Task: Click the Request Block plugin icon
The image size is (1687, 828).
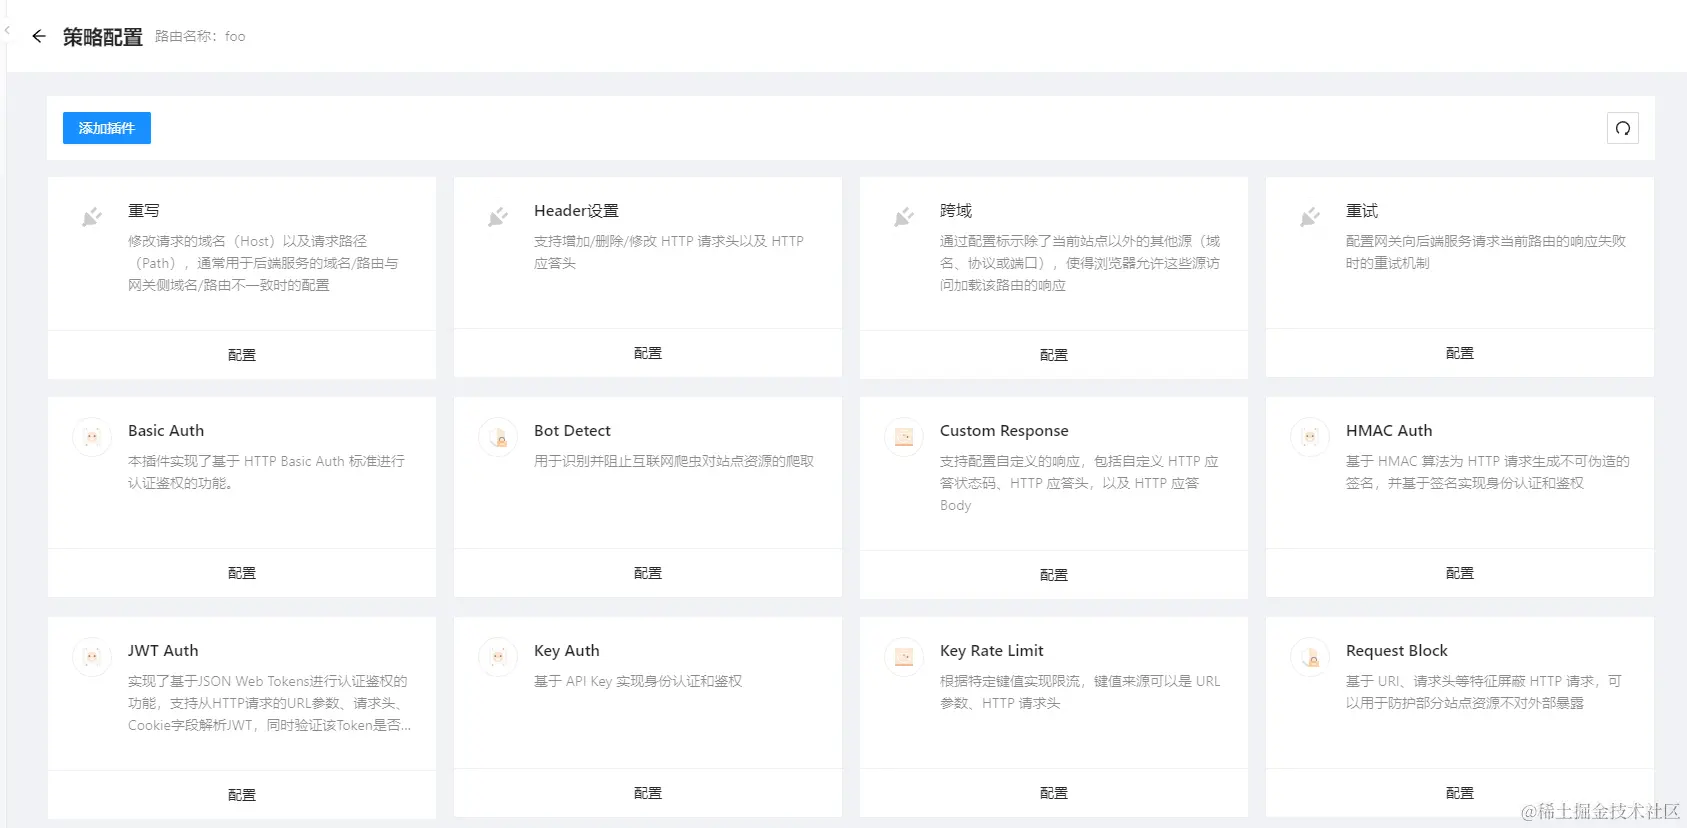Action: tap(1310, 657)
